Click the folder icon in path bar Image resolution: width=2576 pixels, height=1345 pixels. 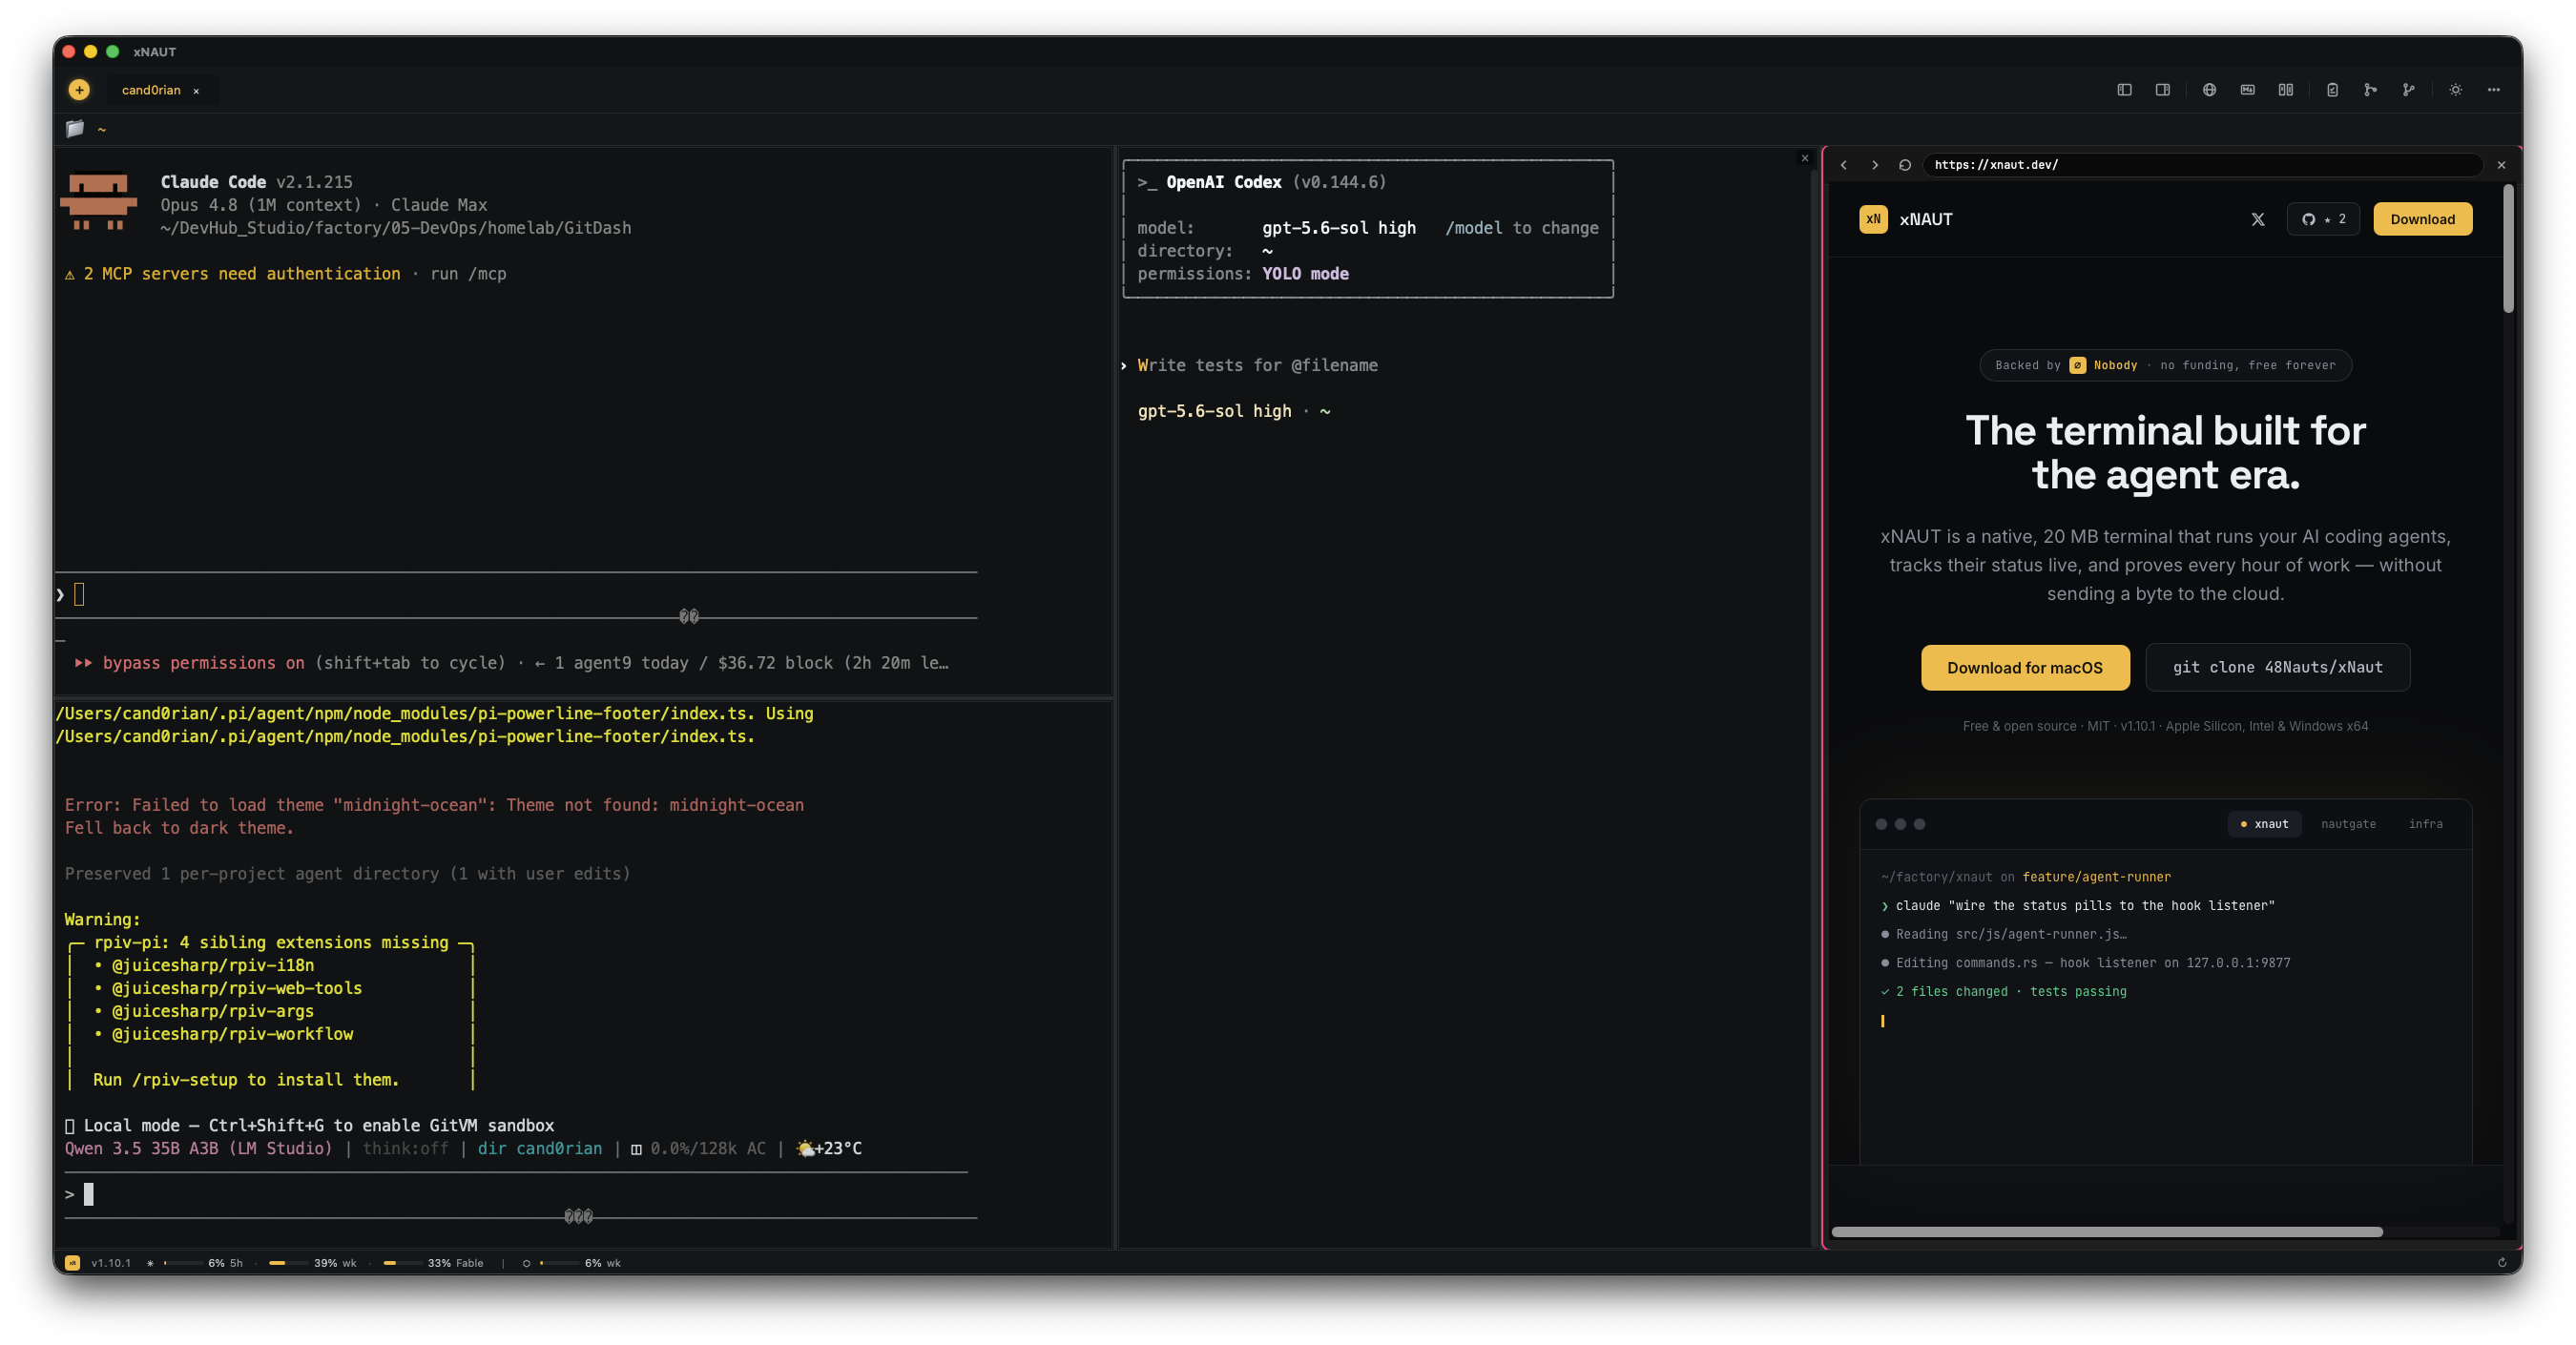click(75, 129)
